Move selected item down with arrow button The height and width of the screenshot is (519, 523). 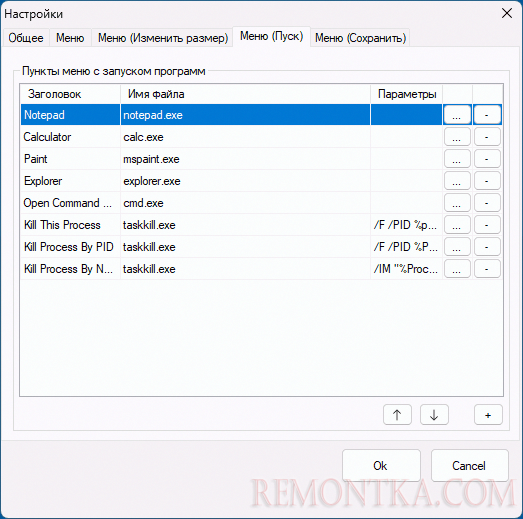(x=434, y=415)
